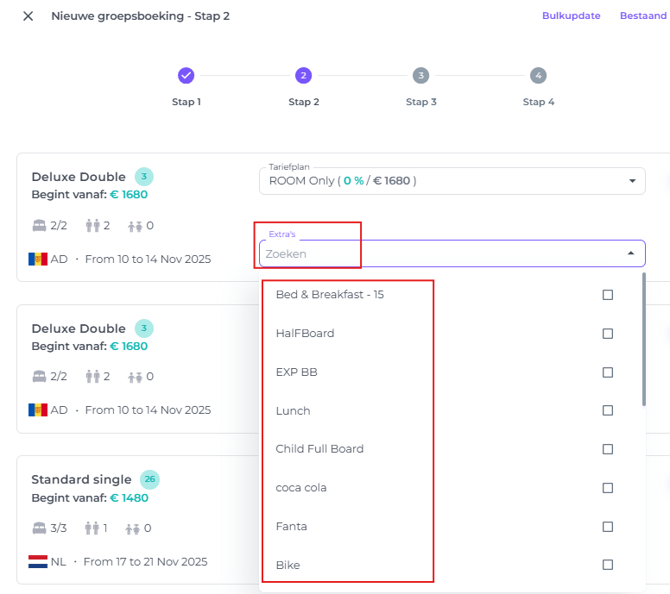Screen dimensions: 670x594
Task: Check the Bed & Breakfast - 15 checkbox
Action: (x=607, y=295)
